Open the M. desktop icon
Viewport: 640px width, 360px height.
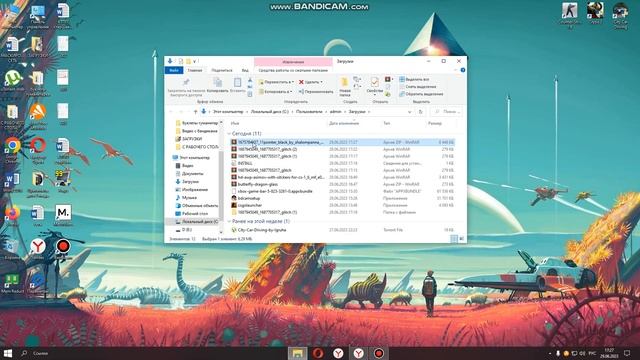[63, 215]
